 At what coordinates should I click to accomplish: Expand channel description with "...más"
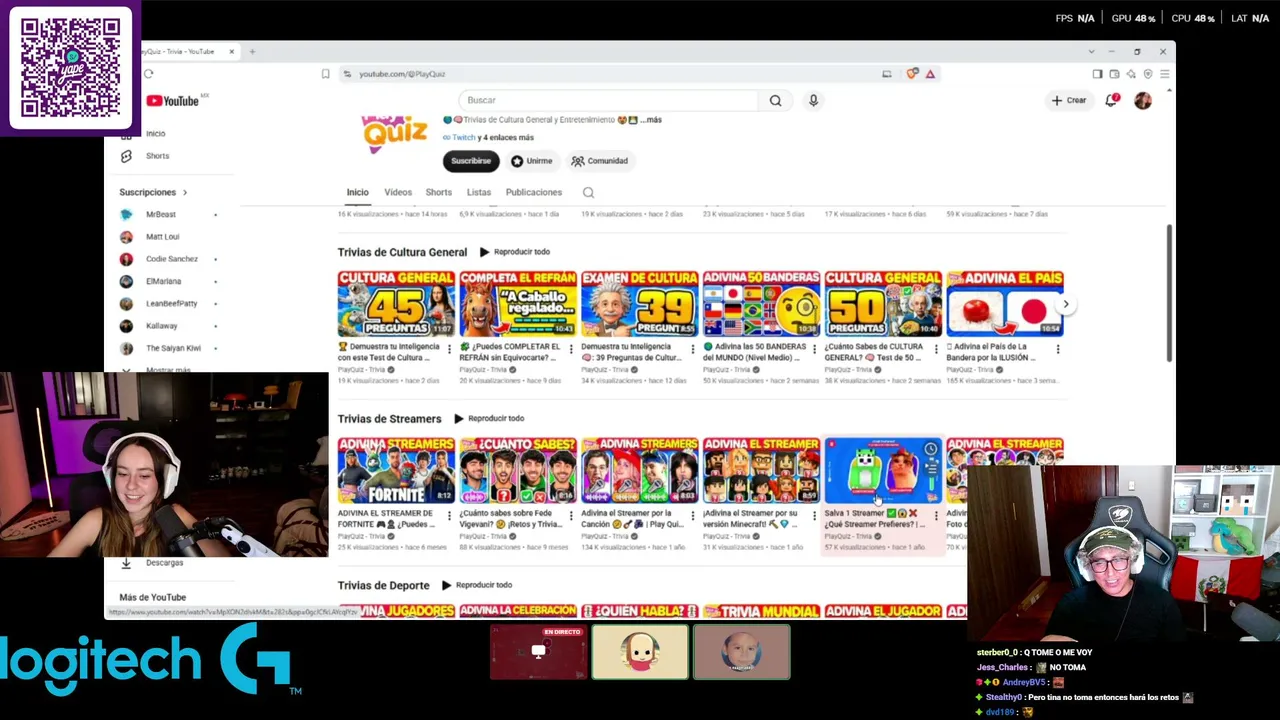tap(651, 120)
